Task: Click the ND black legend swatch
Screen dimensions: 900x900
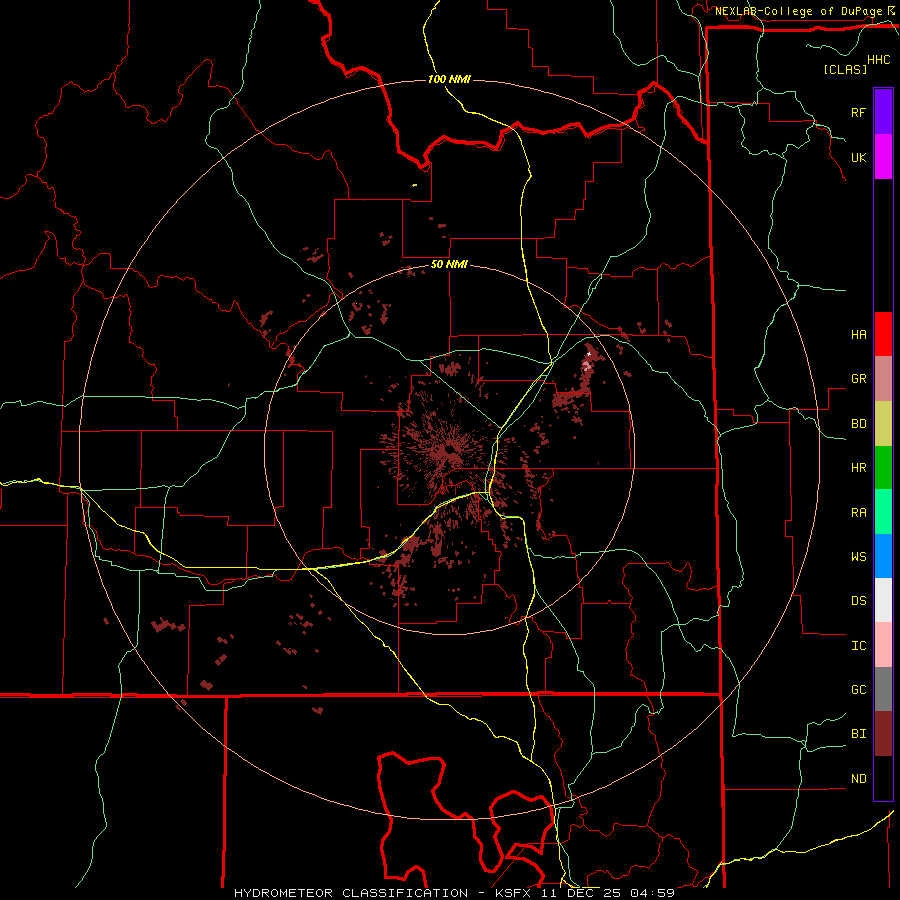Action: pyautogui.click(x=883, y=778)
